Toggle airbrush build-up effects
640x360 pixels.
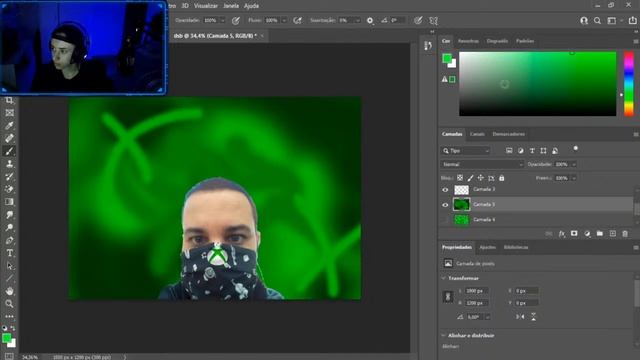coord(298,20)
